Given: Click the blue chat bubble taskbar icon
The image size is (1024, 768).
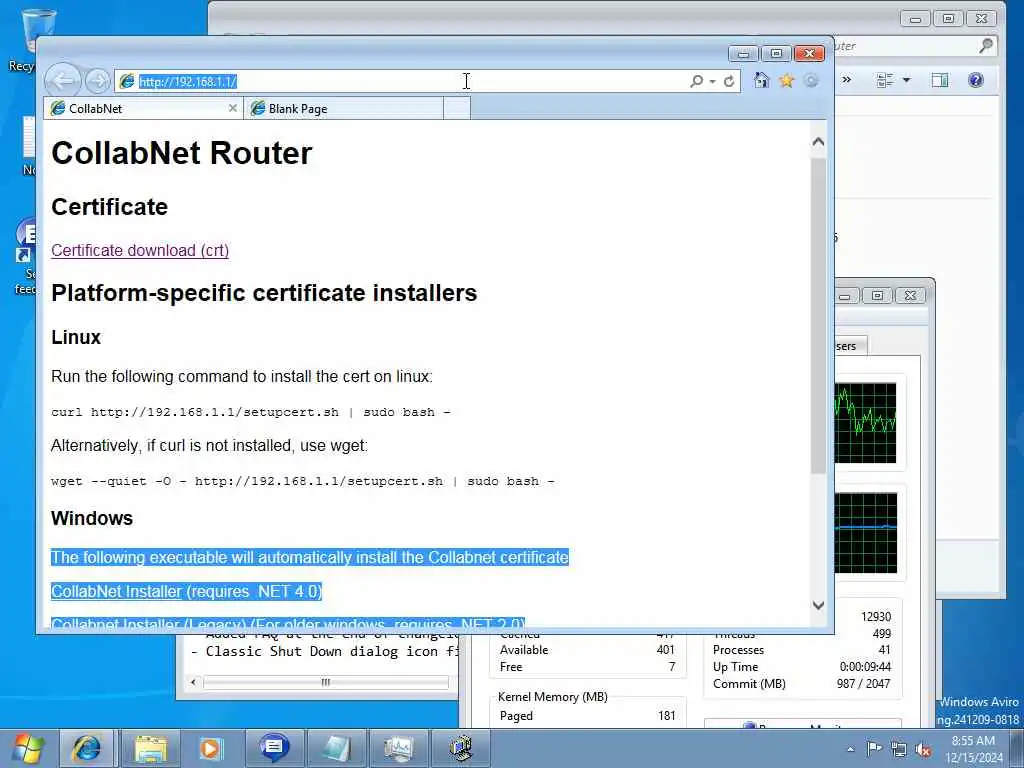Looking at the screenshot, I should tap(274, 748).
